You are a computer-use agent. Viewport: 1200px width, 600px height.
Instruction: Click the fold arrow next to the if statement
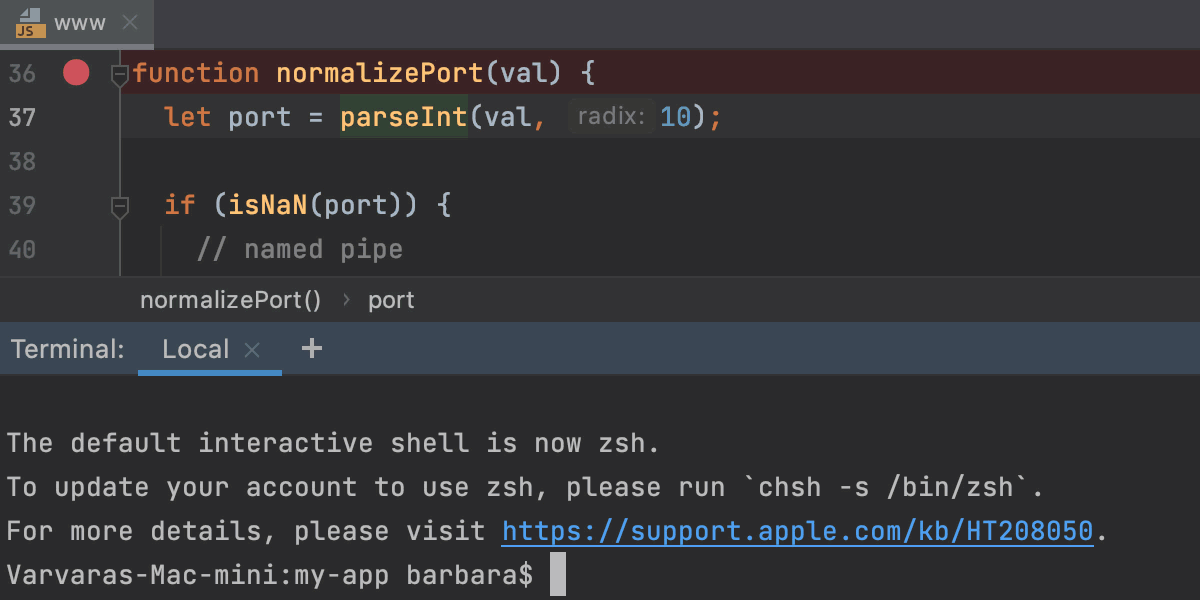[120, 205]
